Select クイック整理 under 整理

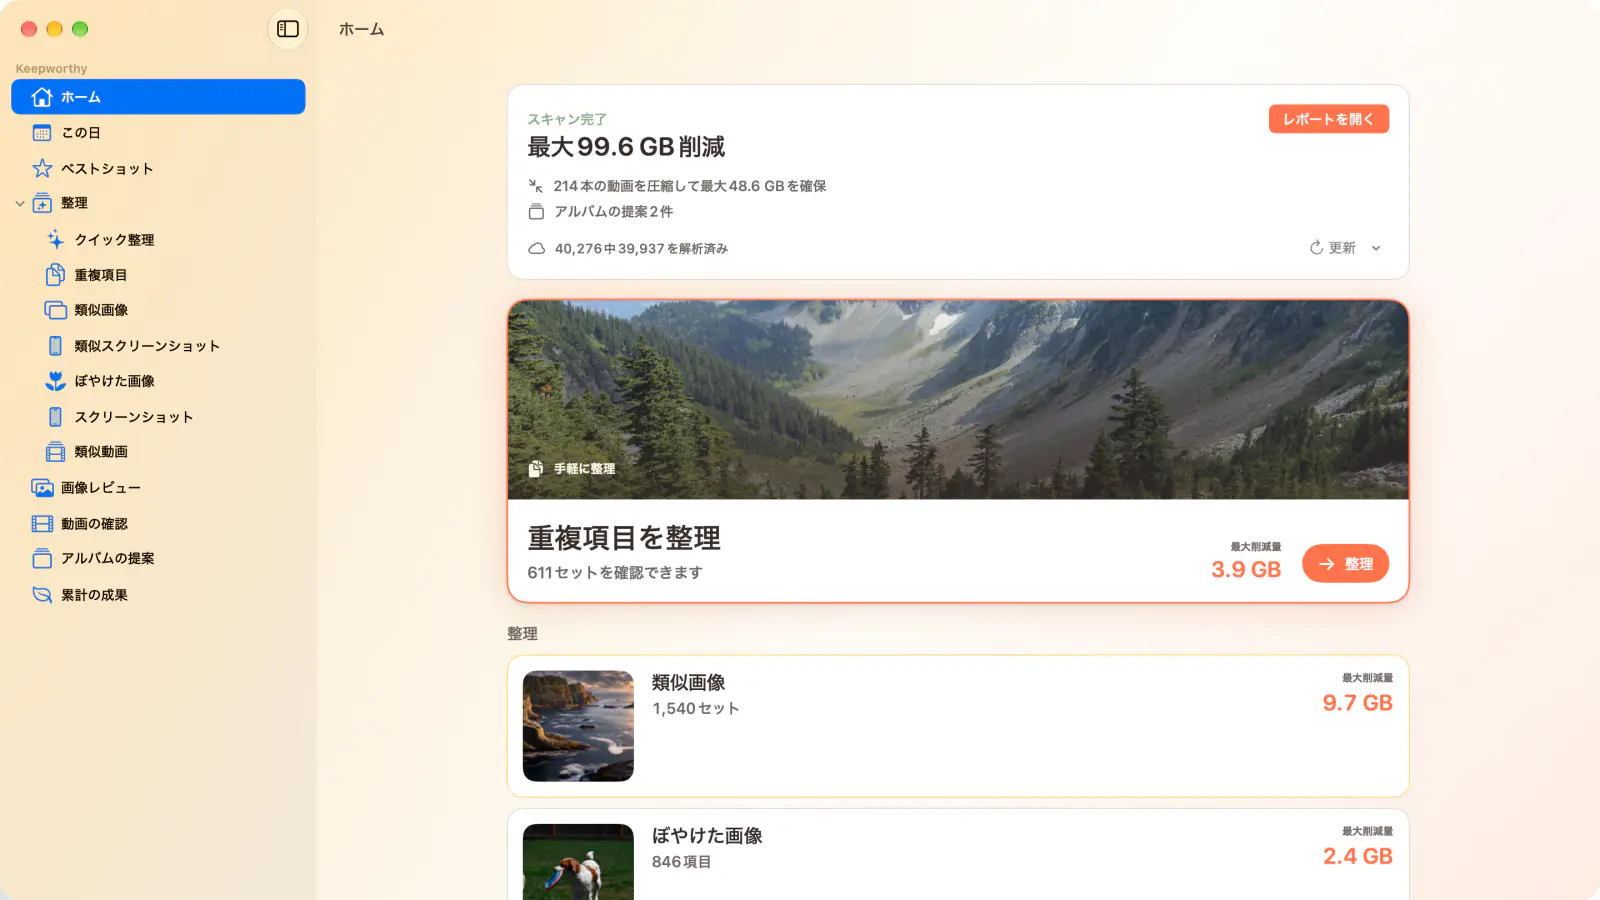click(158, 239)
